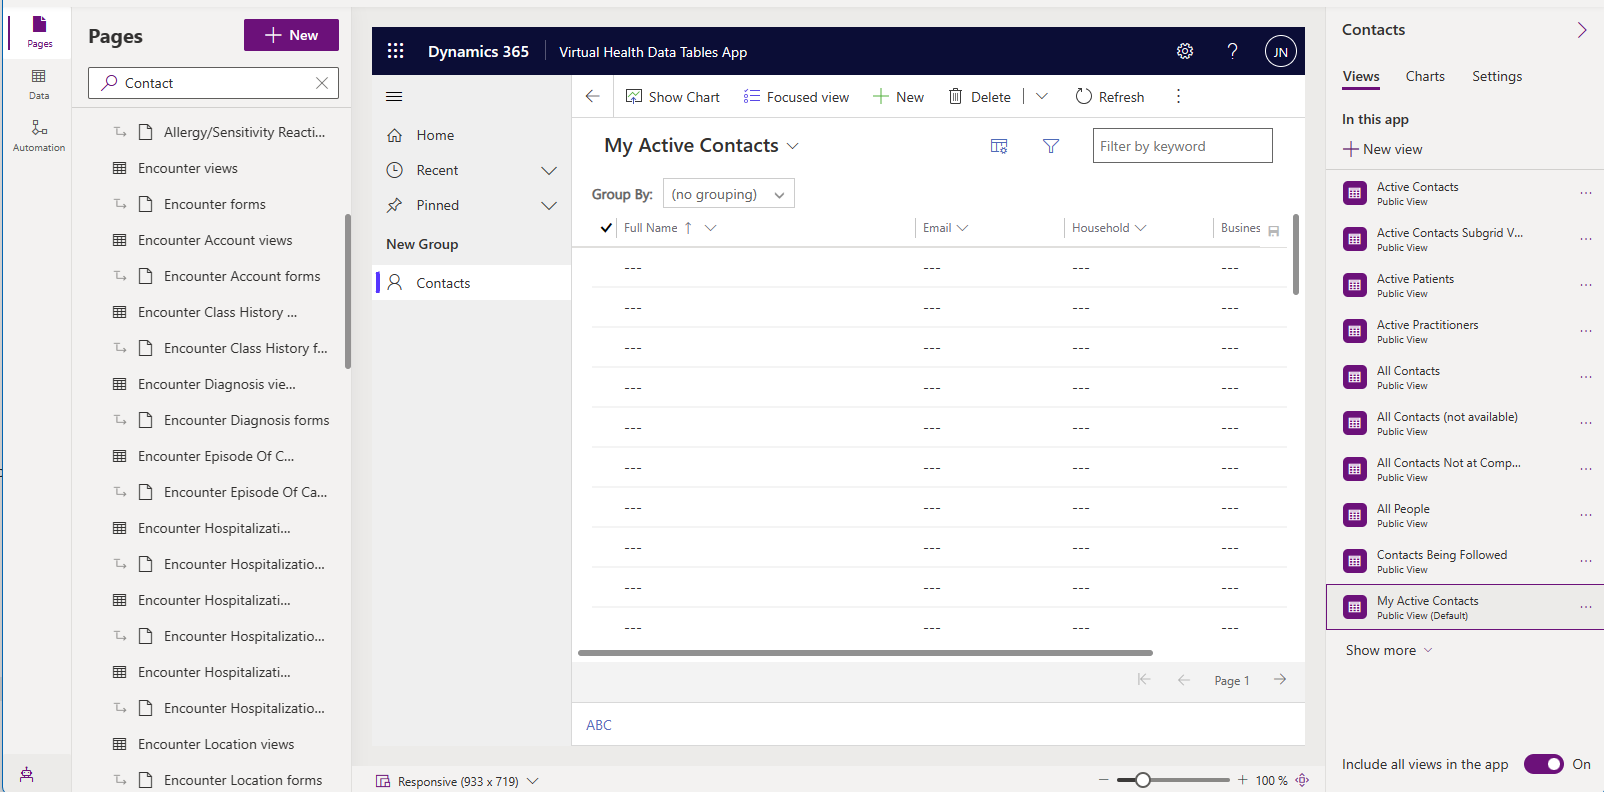Click the virtual agent icon at bottom left
This screenshot has width=1604, height=792.
pos(27,774)
